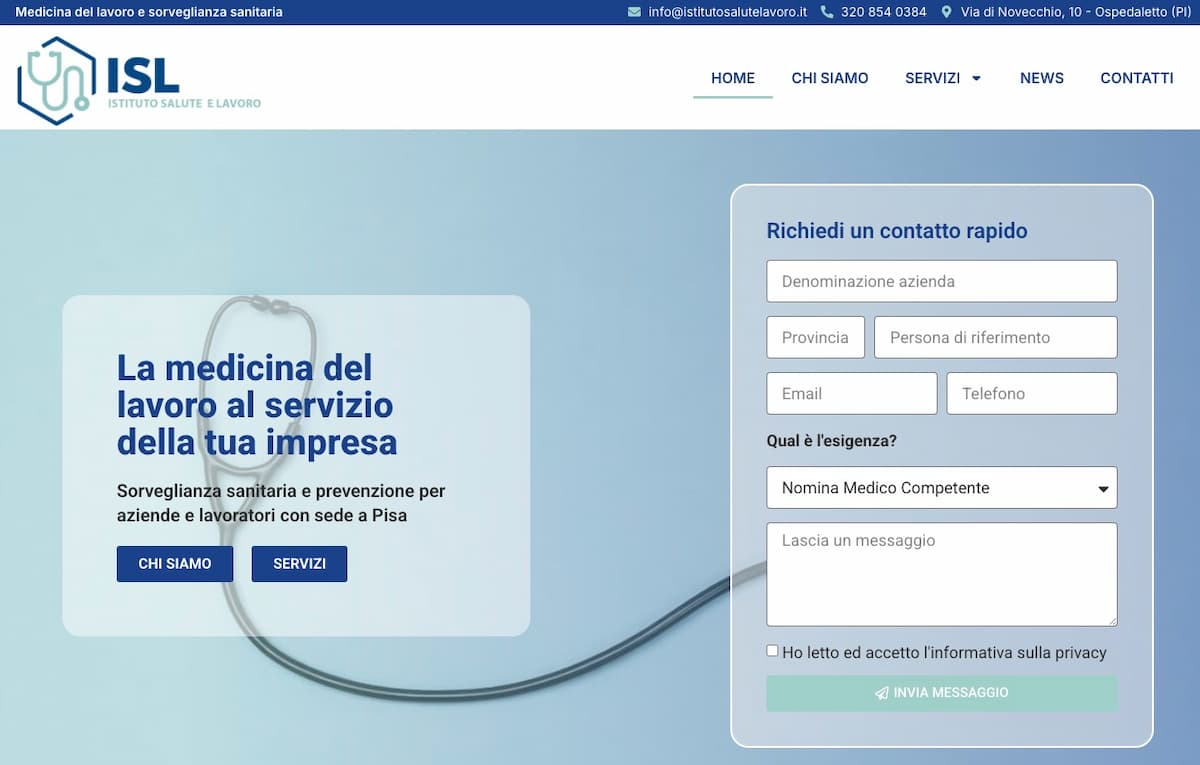1200x765 pixels.
Task: Focus the Provincia field
Action: pos(815,337)
